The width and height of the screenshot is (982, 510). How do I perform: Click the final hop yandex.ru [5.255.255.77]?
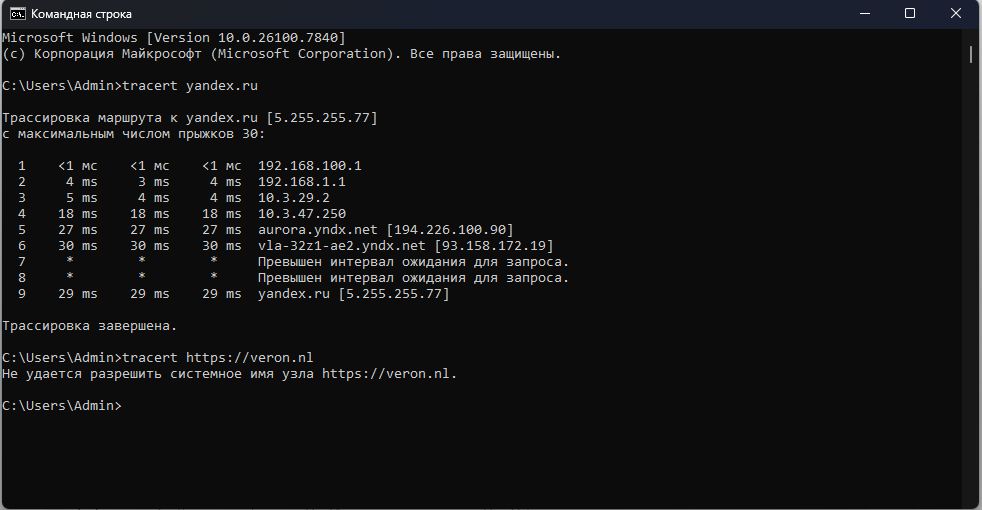353,294
